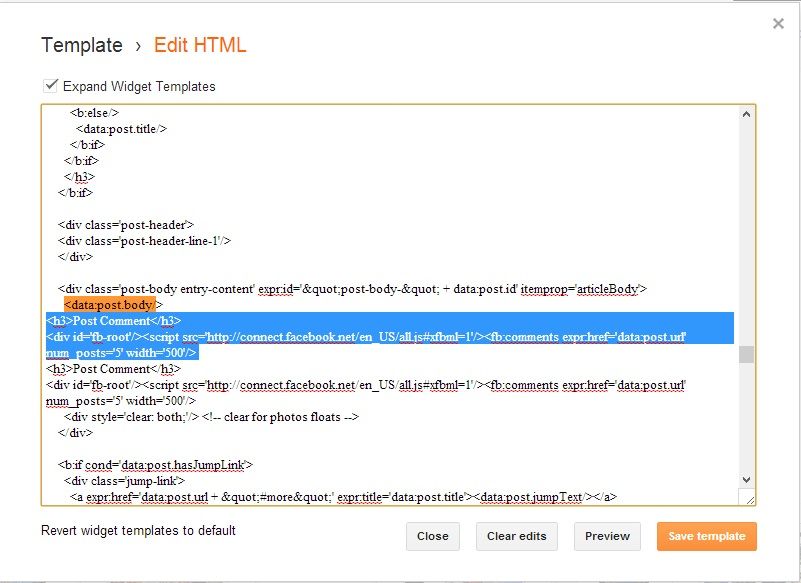Open the template Preview
801x583 pixels.
click(607, 536)
